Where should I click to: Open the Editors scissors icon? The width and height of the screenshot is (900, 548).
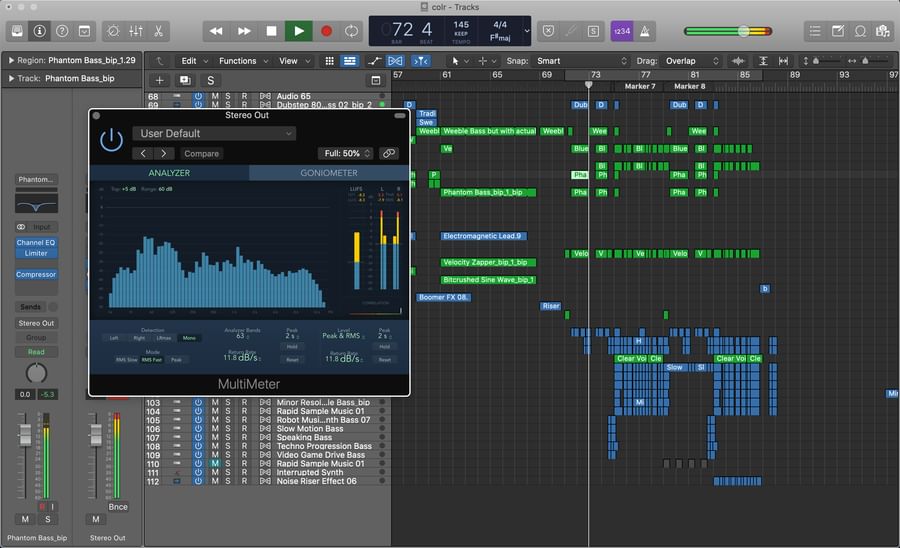click(158, 31)
